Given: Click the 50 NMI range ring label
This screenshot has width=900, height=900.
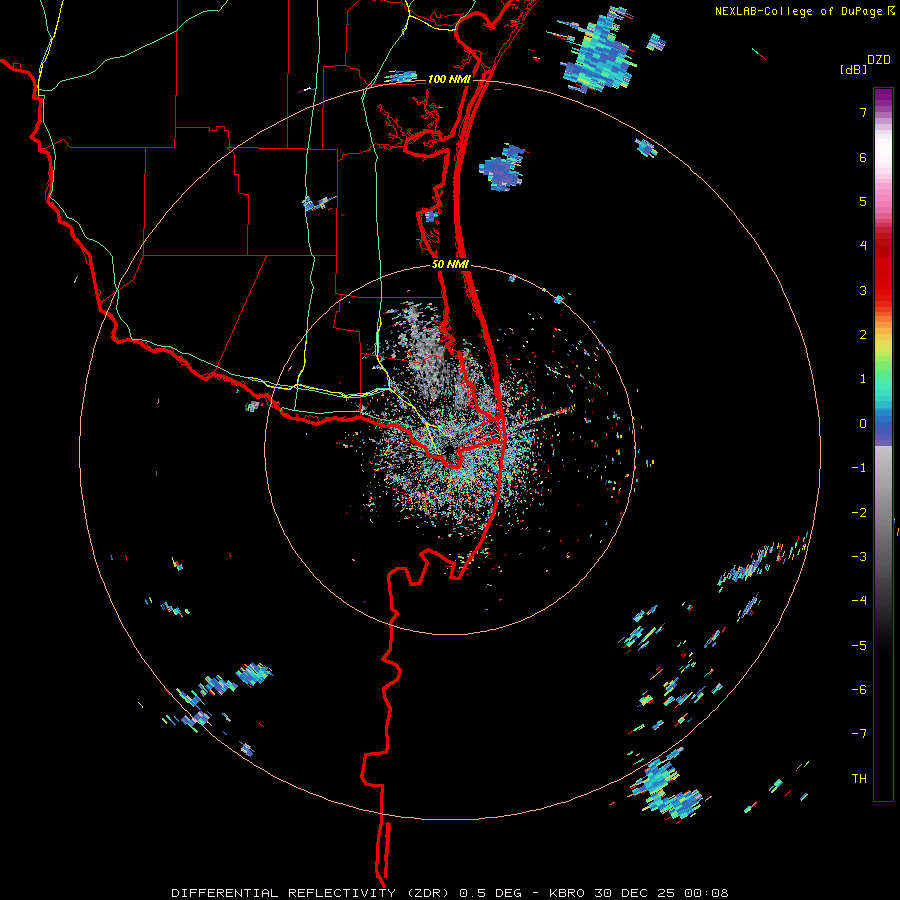Looking at the screenshot, I should 450,265.
